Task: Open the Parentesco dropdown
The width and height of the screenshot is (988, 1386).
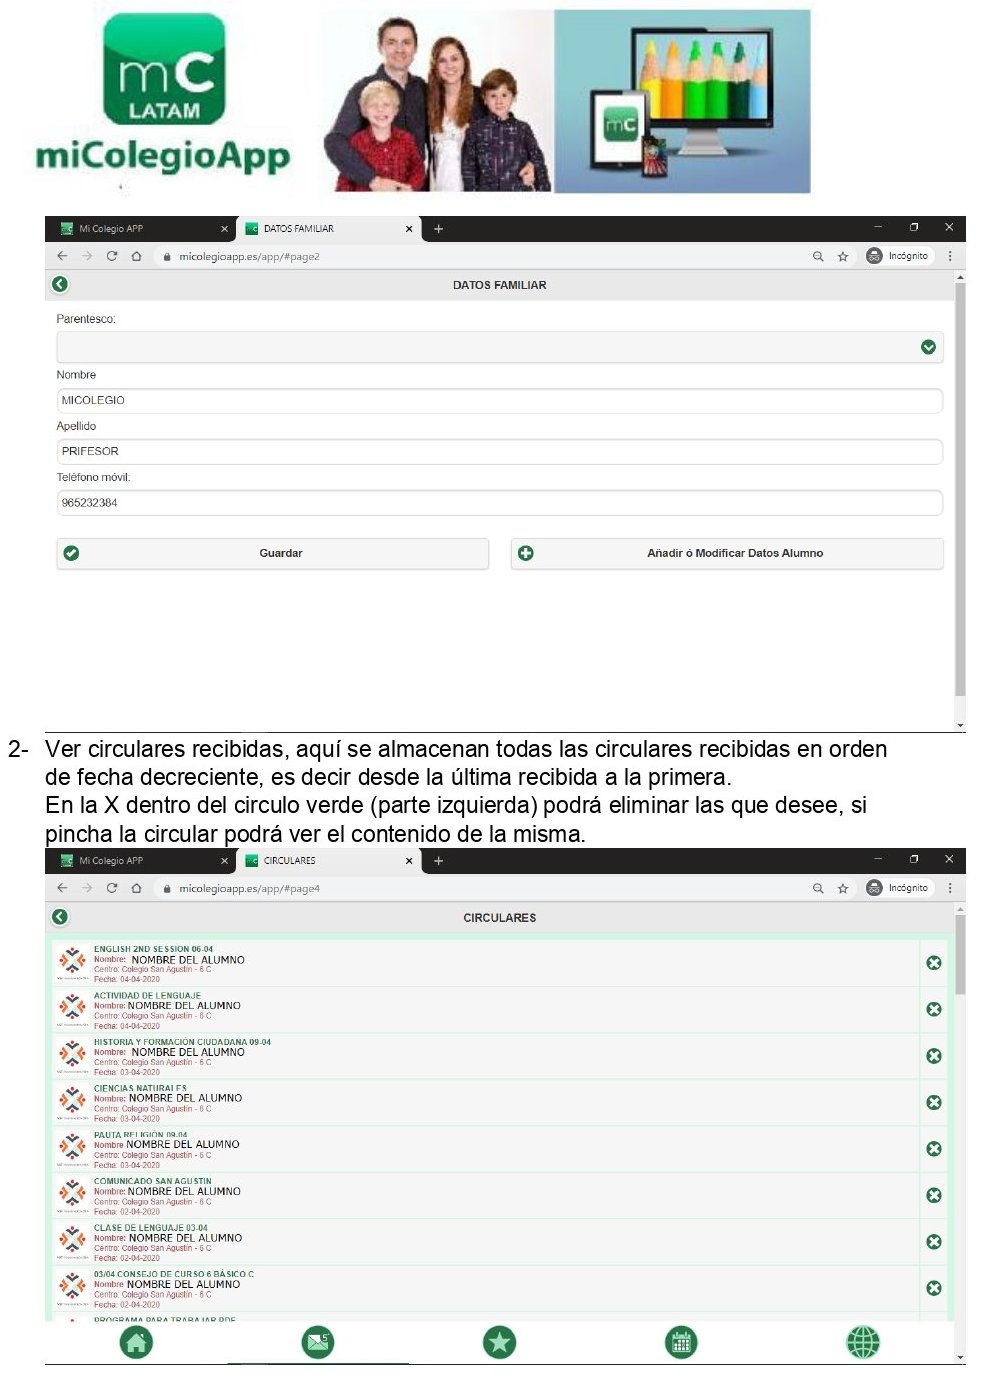Action: pos(500,347)
